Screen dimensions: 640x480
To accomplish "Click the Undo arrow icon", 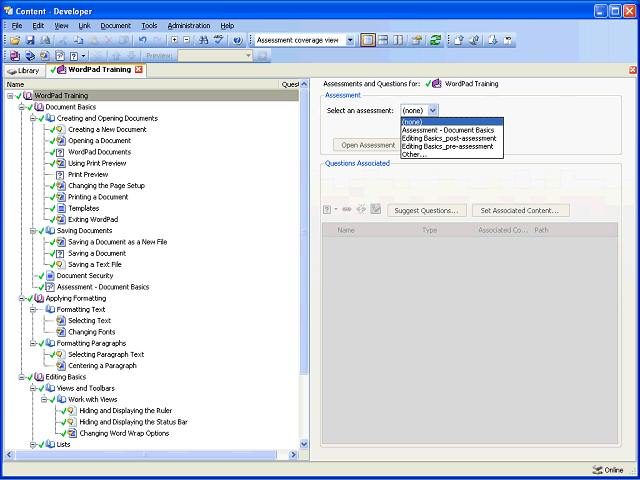I will (142, 40).
